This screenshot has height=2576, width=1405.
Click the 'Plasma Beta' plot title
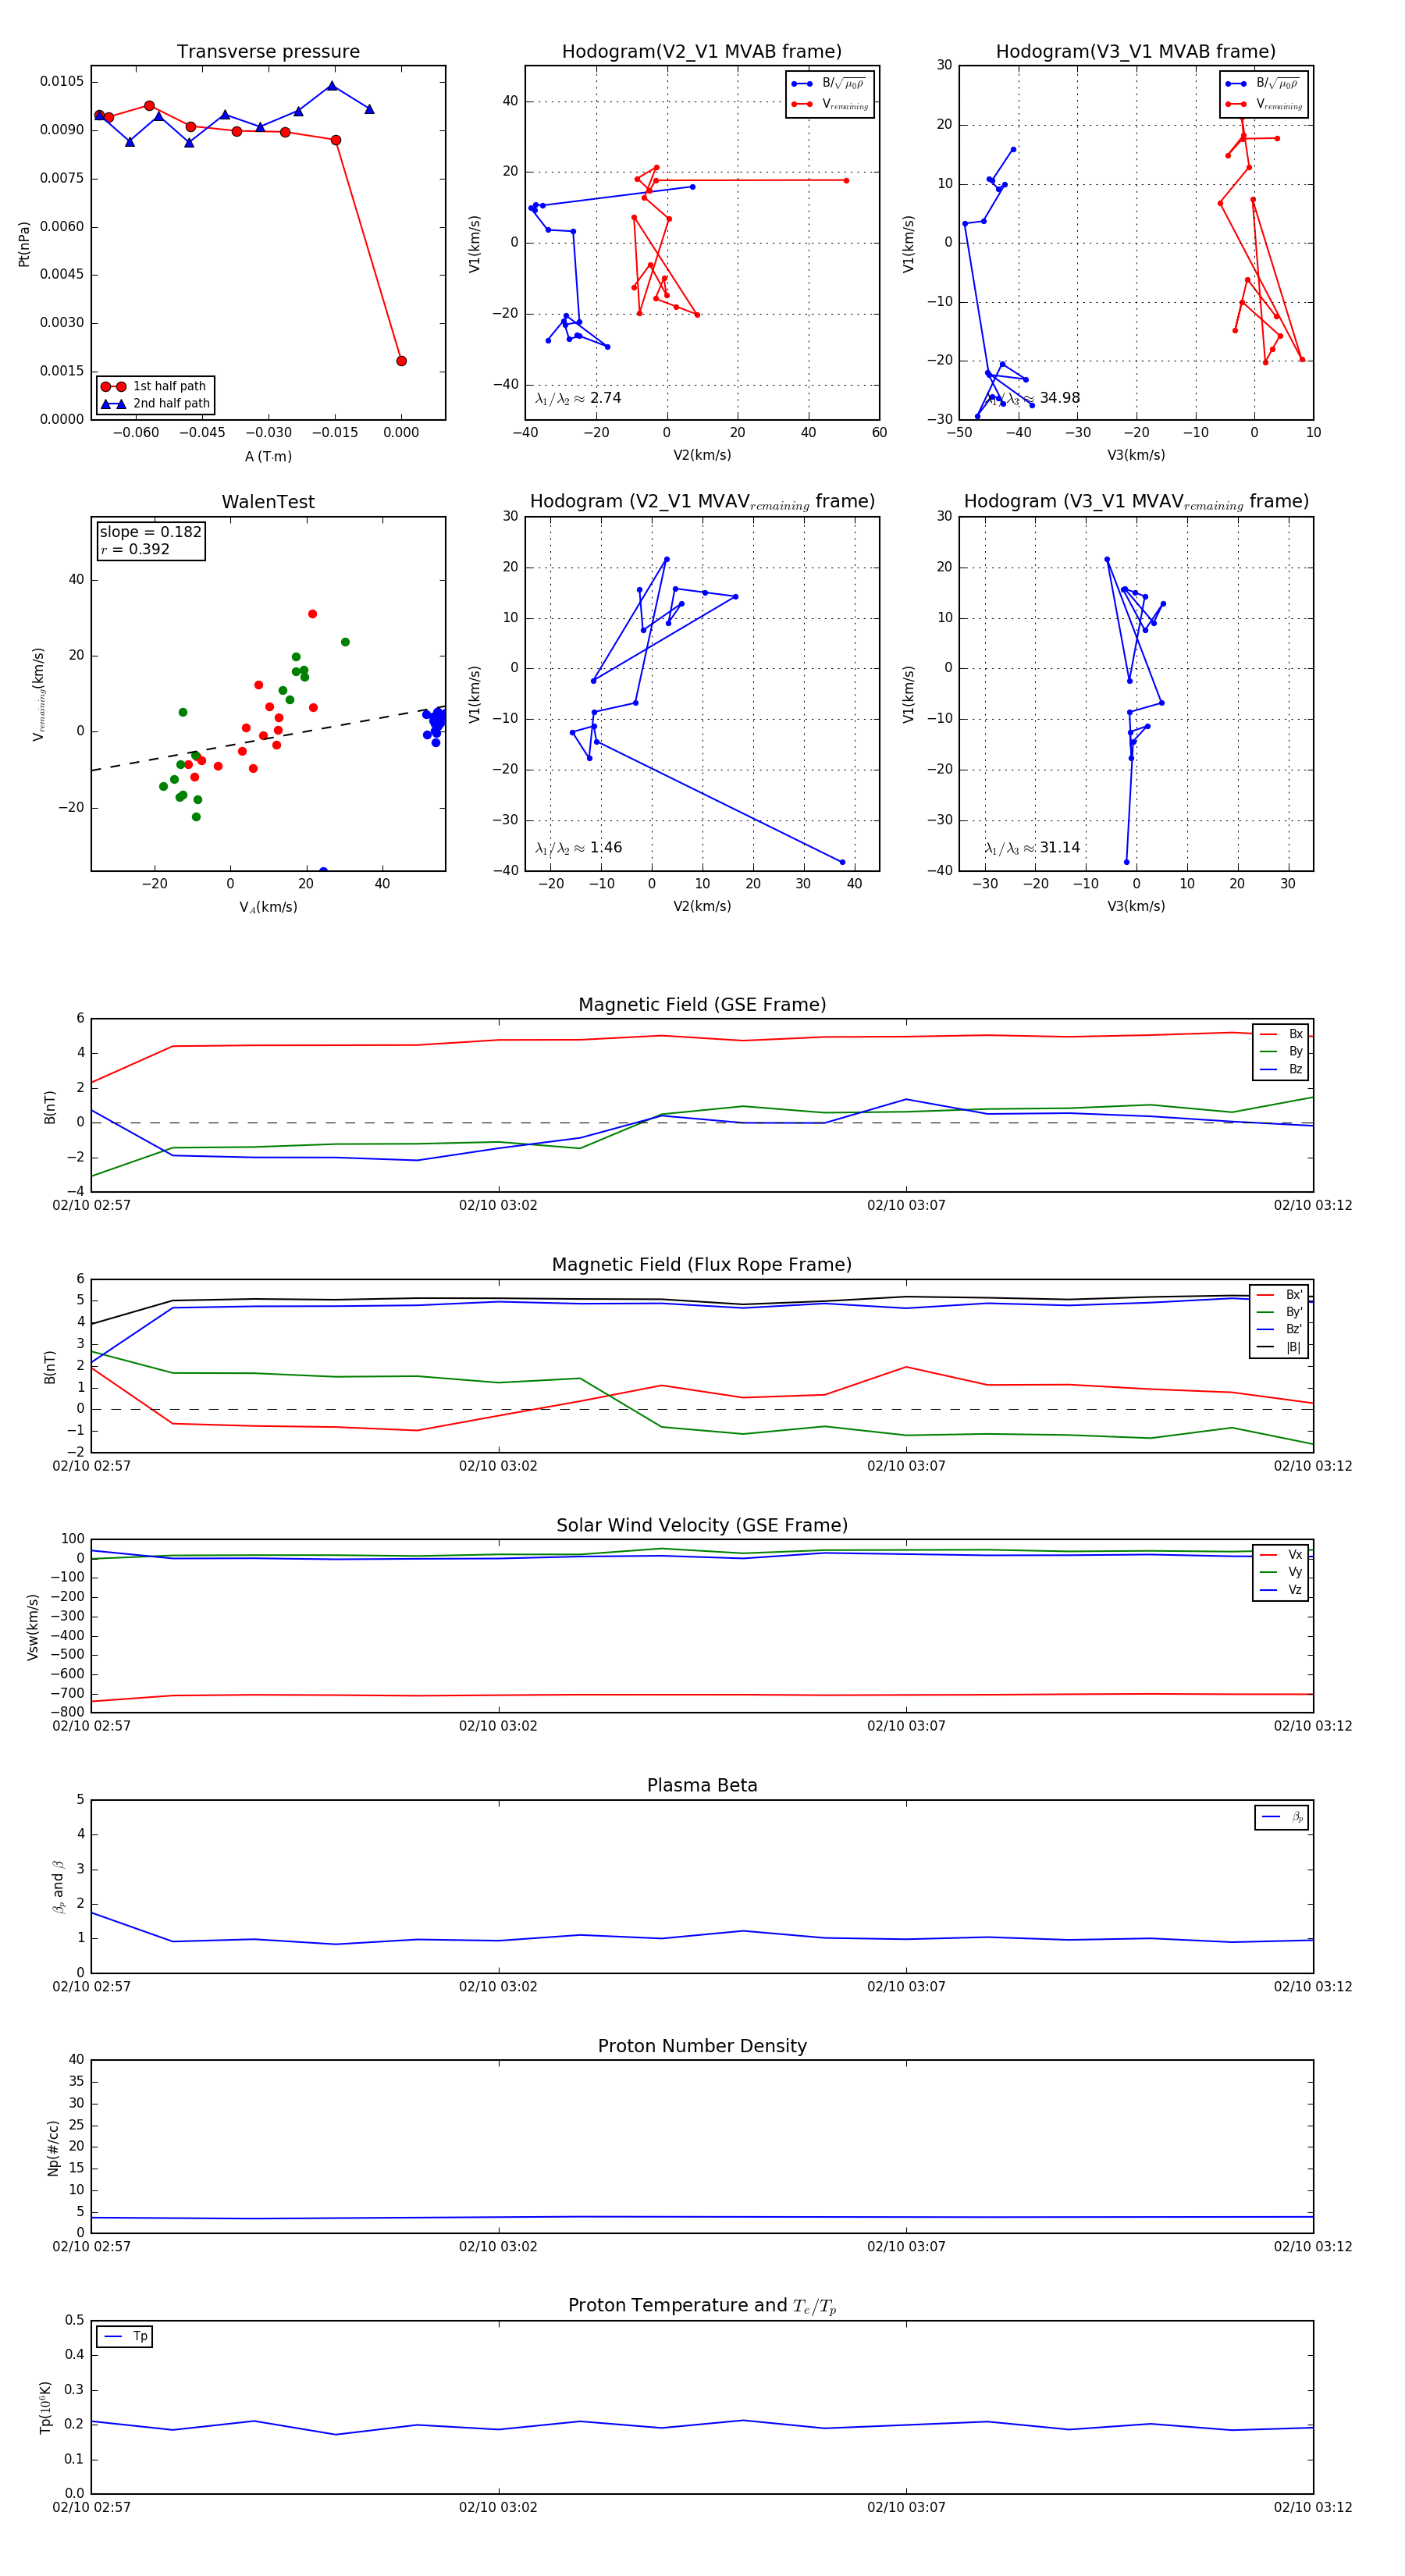click(x=702, y=1785)
